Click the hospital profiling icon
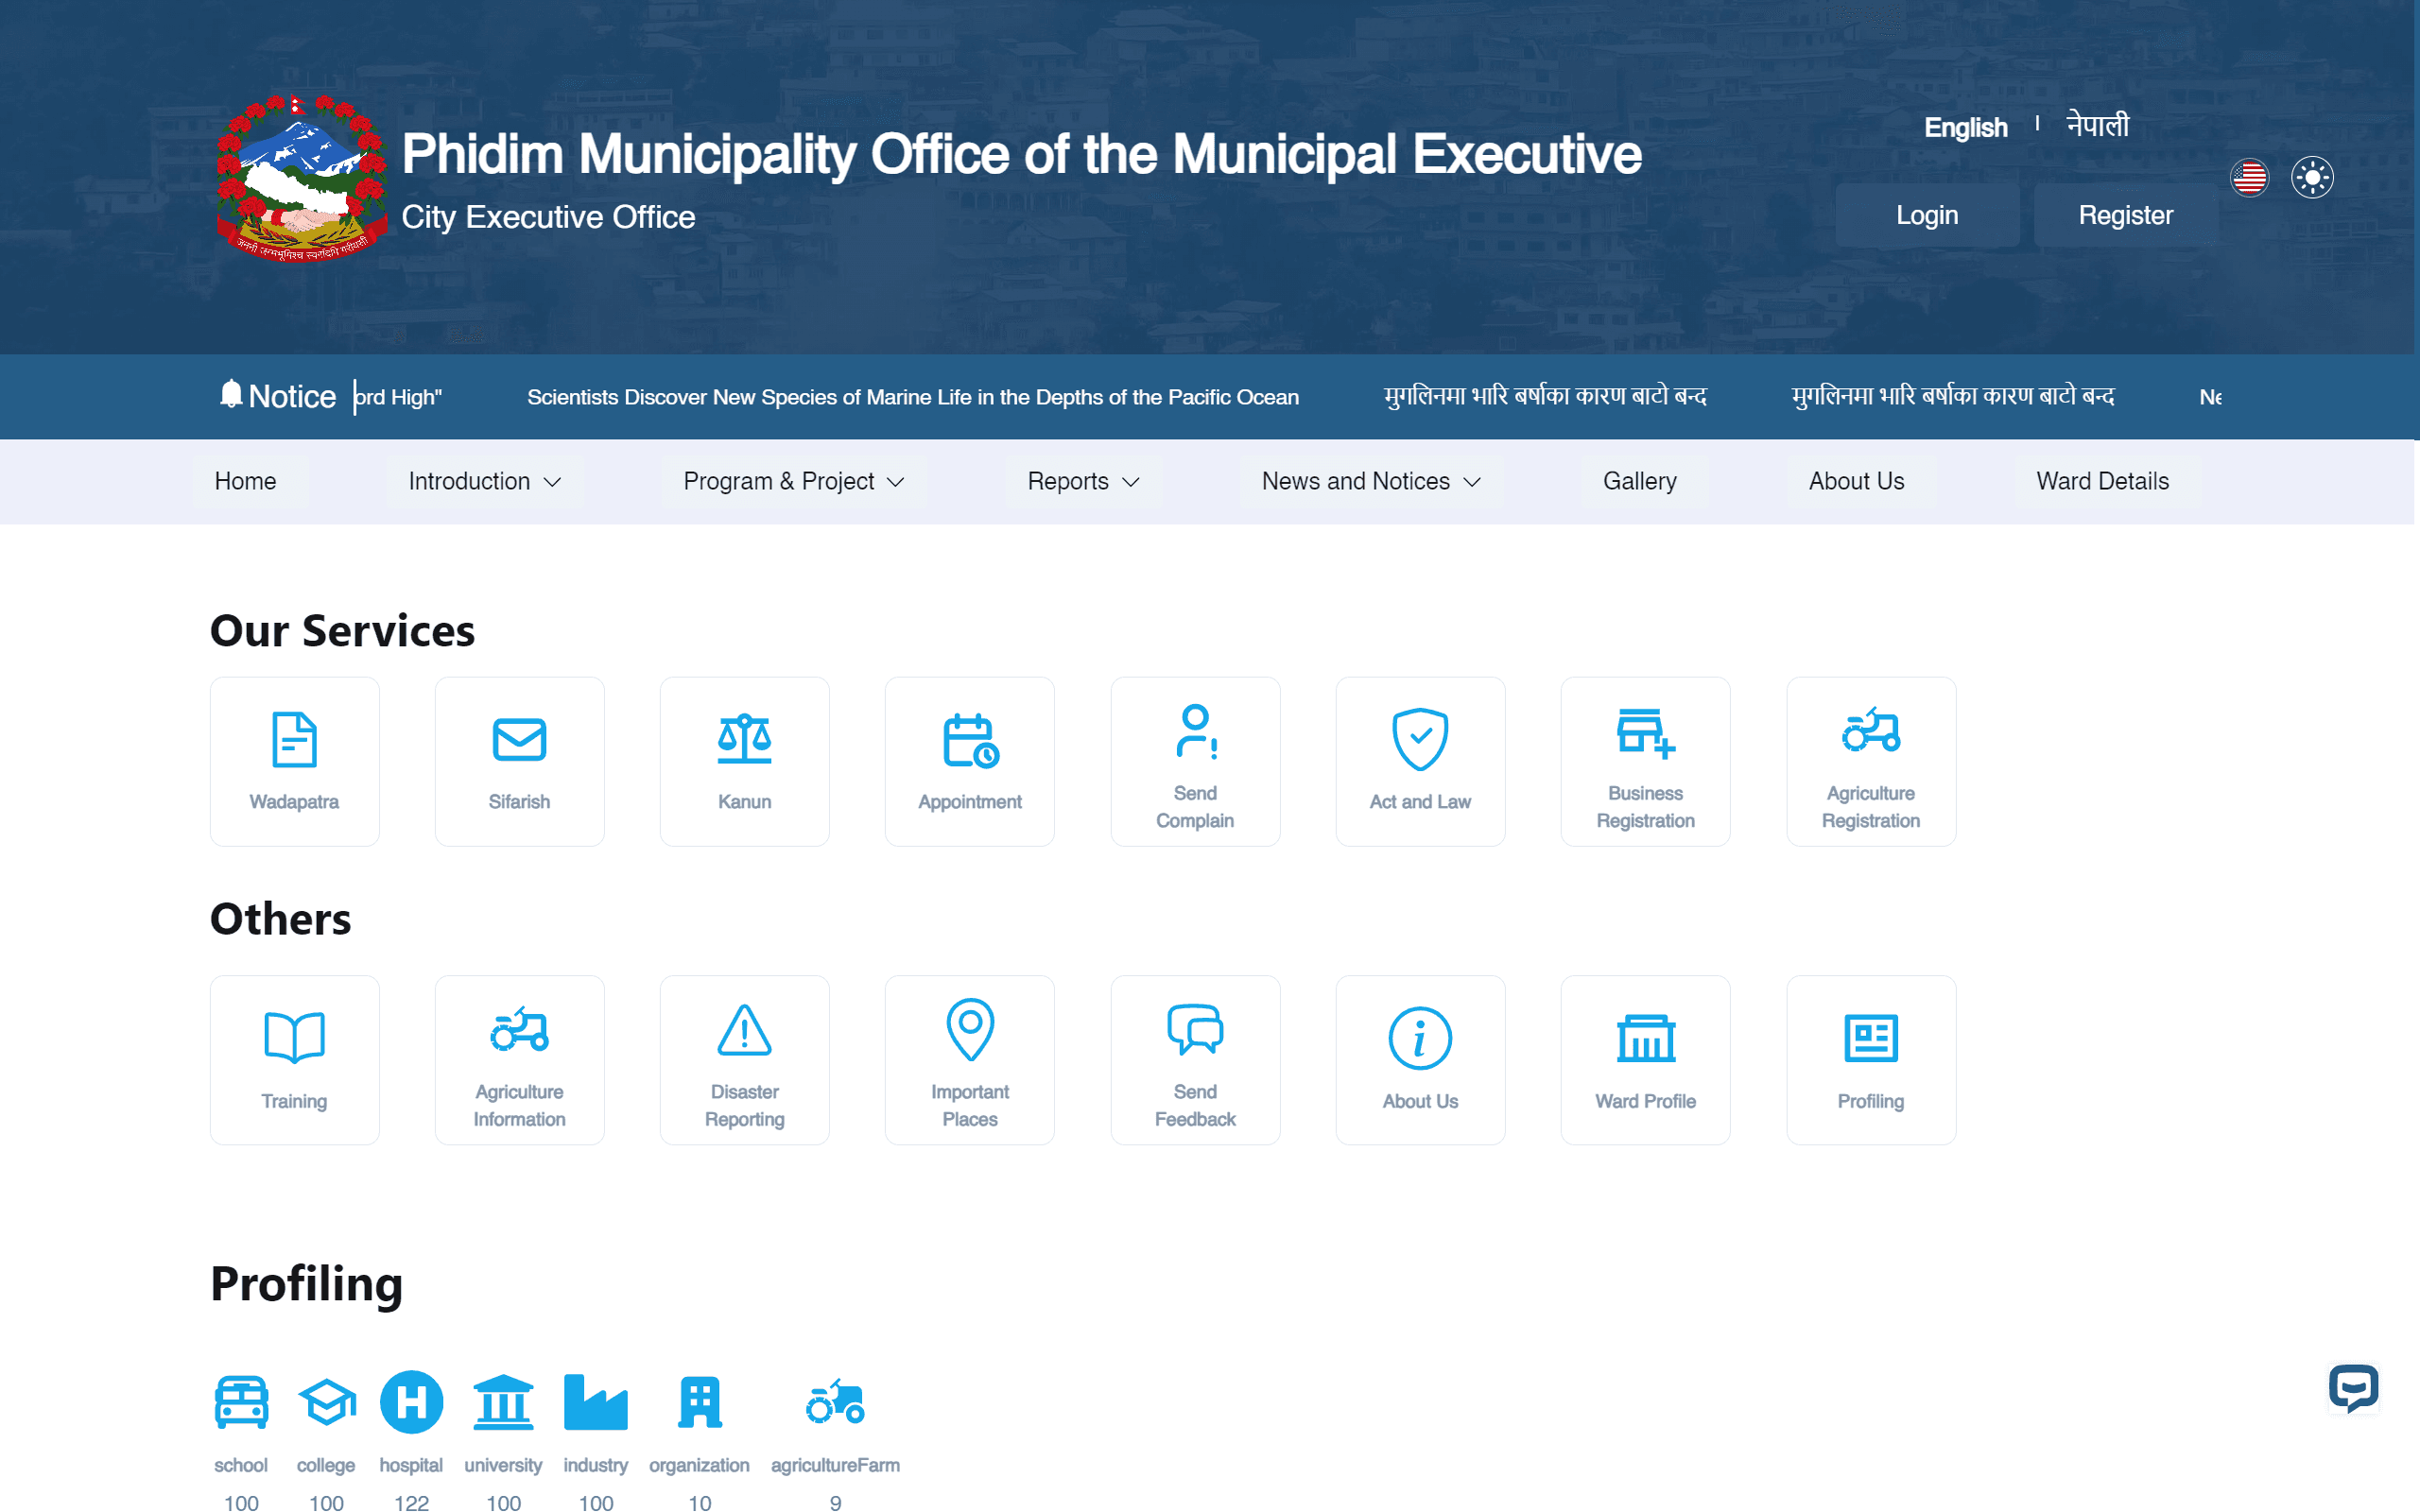Image resolution: width=2420 pixels, height=1512 pixels. point(411,1402)
